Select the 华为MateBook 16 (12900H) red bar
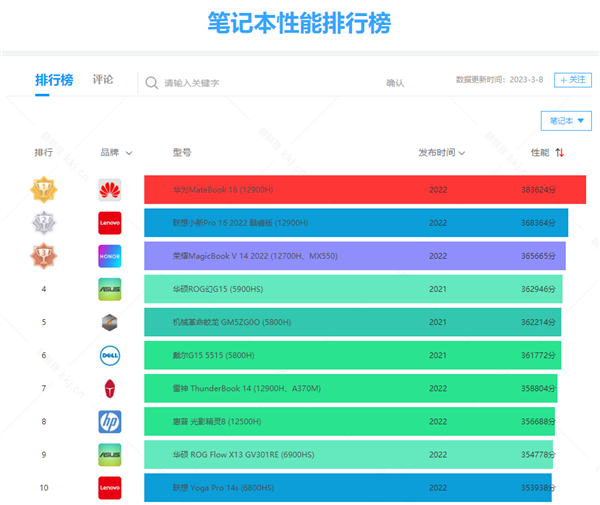600x505 pixels. click(365, 190)
